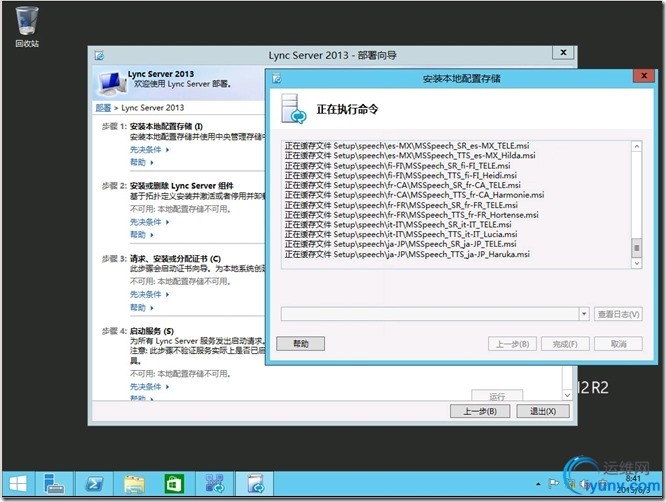This screenshot has height=502, width=666.
Task: Click the output log scrollbar down arrow
Action: click(636, 263)
